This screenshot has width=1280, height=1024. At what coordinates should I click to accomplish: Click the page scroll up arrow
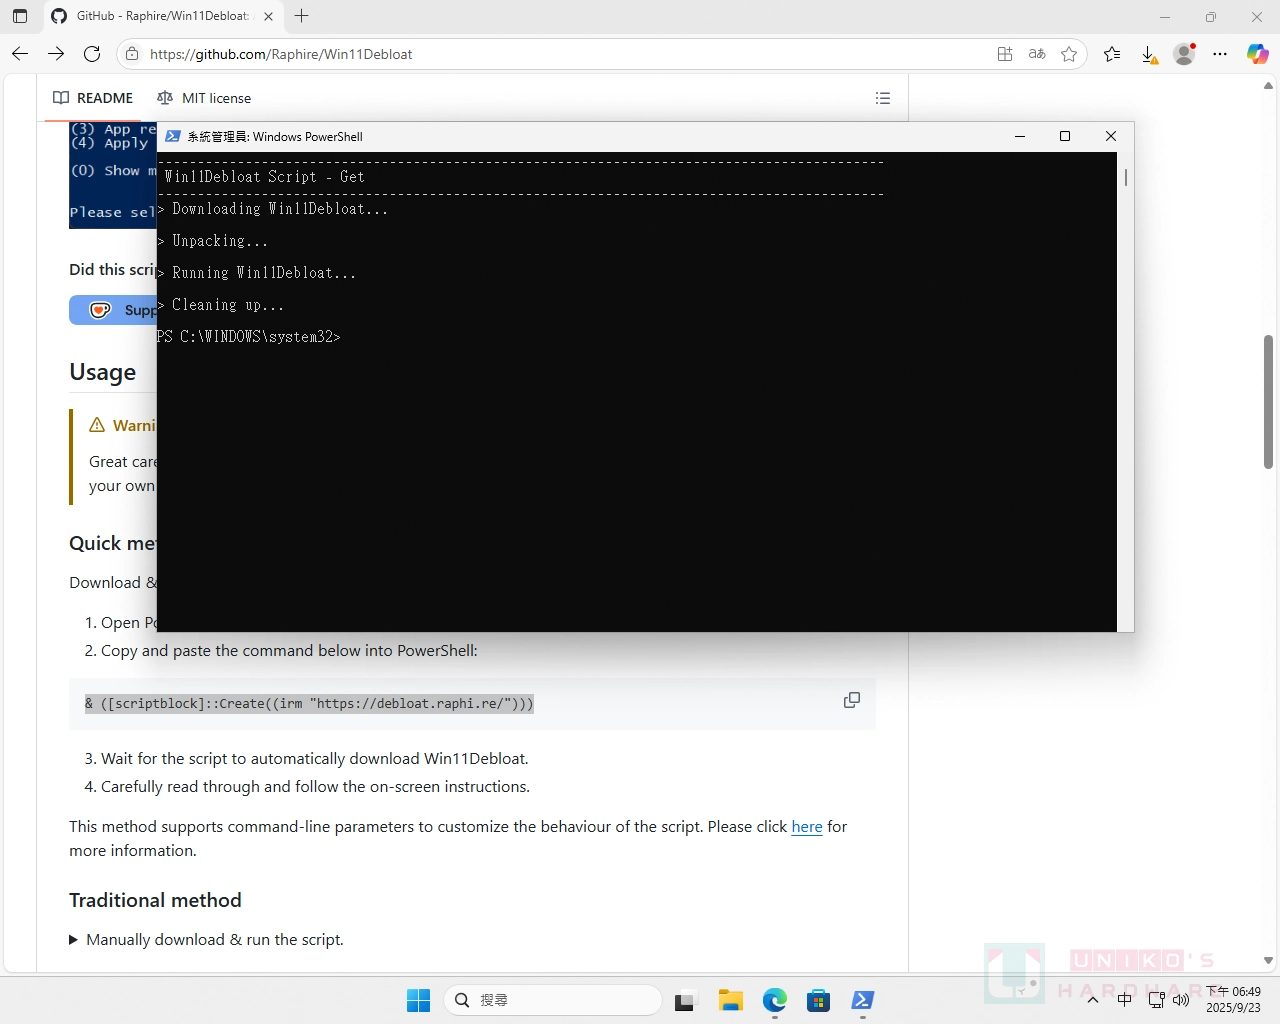pos(1268,86)
